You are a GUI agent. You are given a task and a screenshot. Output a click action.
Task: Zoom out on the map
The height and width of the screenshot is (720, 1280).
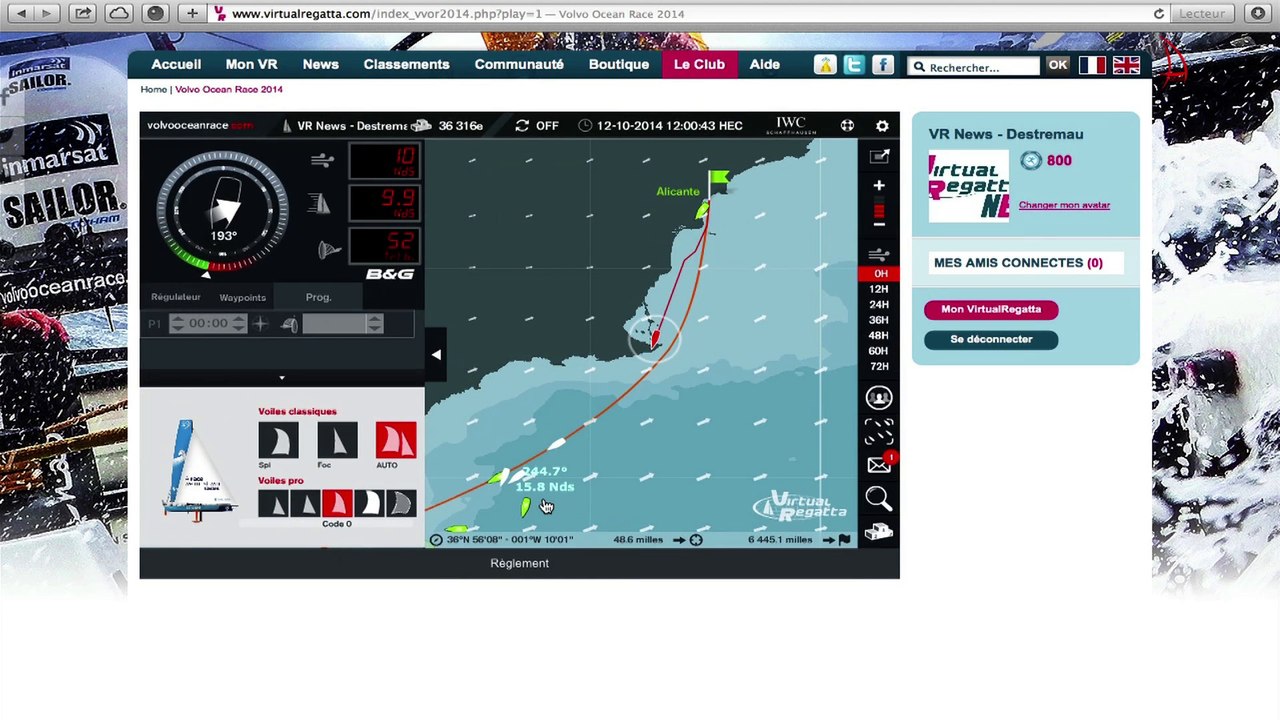[879, 225]
